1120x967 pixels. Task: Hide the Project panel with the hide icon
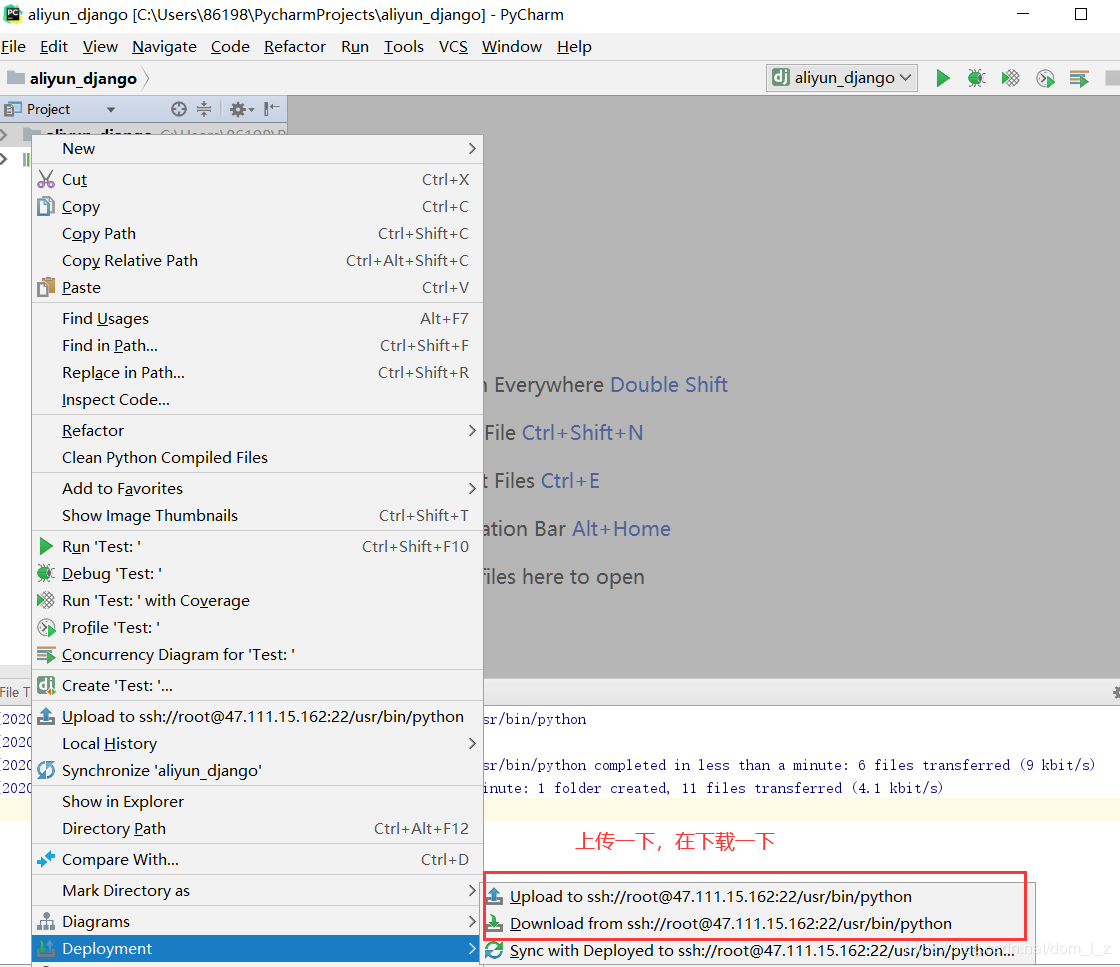click(x=271, y=109)
